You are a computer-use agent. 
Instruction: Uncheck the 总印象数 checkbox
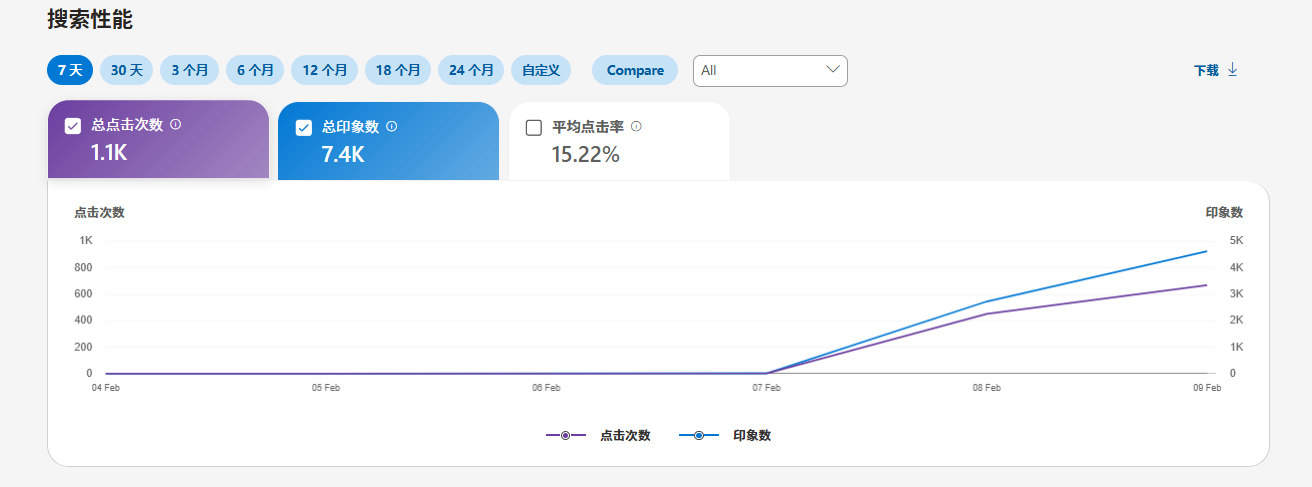coord(304,127)
